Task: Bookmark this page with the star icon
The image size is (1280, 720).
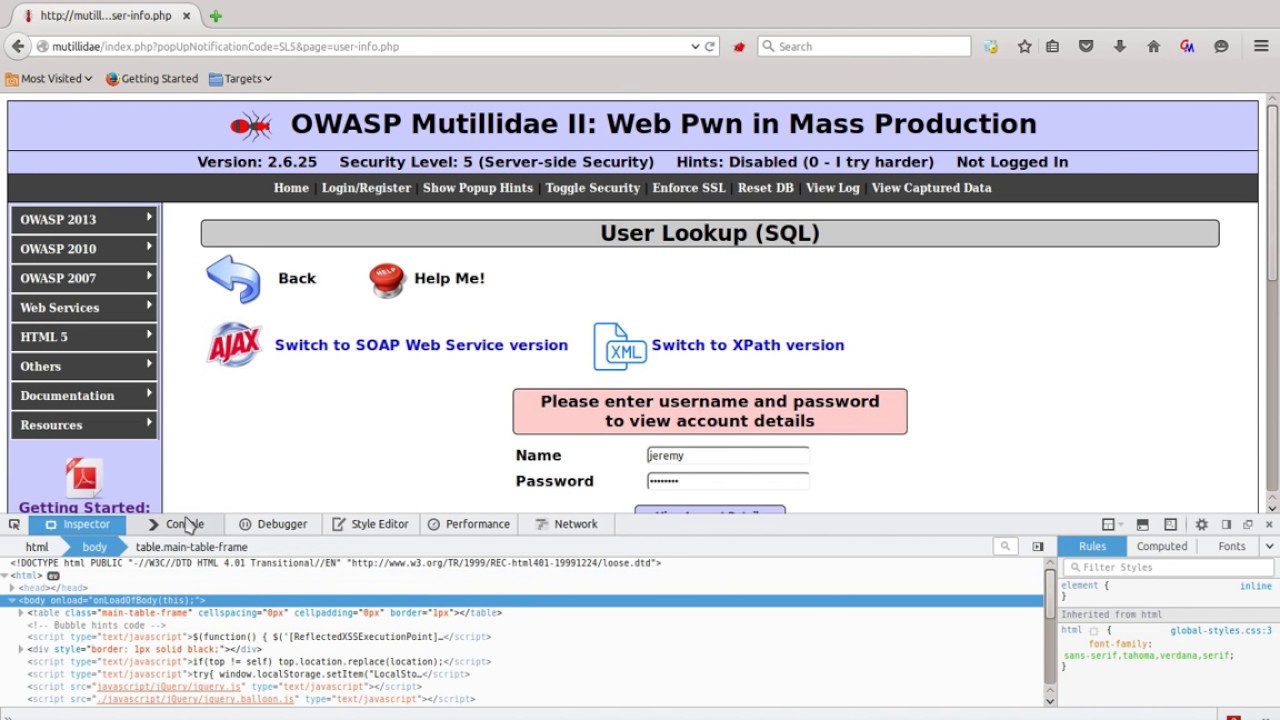Action: (1024, 46)
